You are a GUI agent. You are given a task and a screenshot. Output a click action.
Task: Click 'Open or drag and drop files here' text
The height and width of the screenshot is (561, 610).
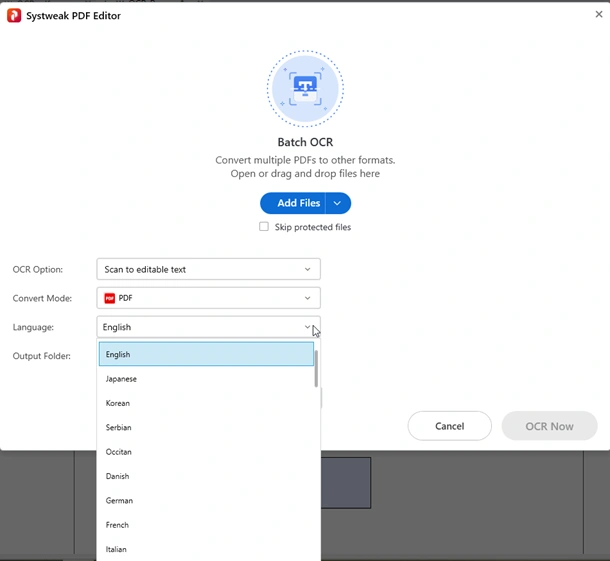click(305, 174)
